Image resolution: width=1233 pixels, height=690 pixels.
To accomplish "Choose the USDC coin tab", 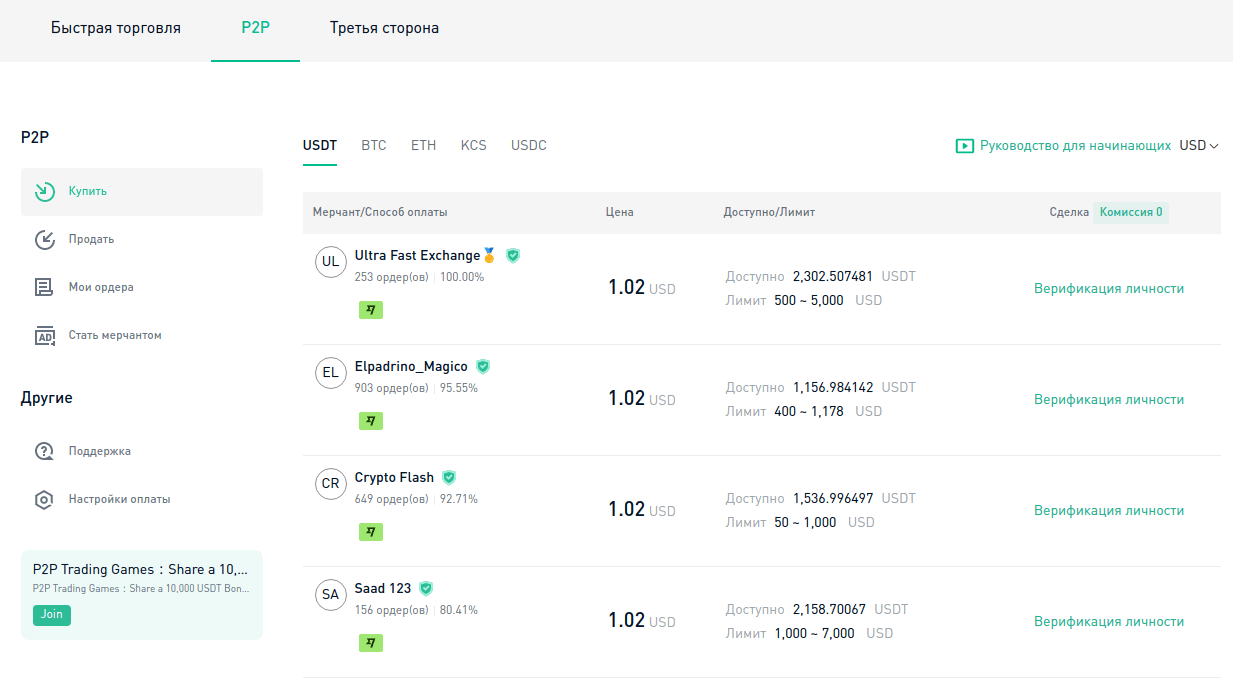I will [x=528, y=146].
